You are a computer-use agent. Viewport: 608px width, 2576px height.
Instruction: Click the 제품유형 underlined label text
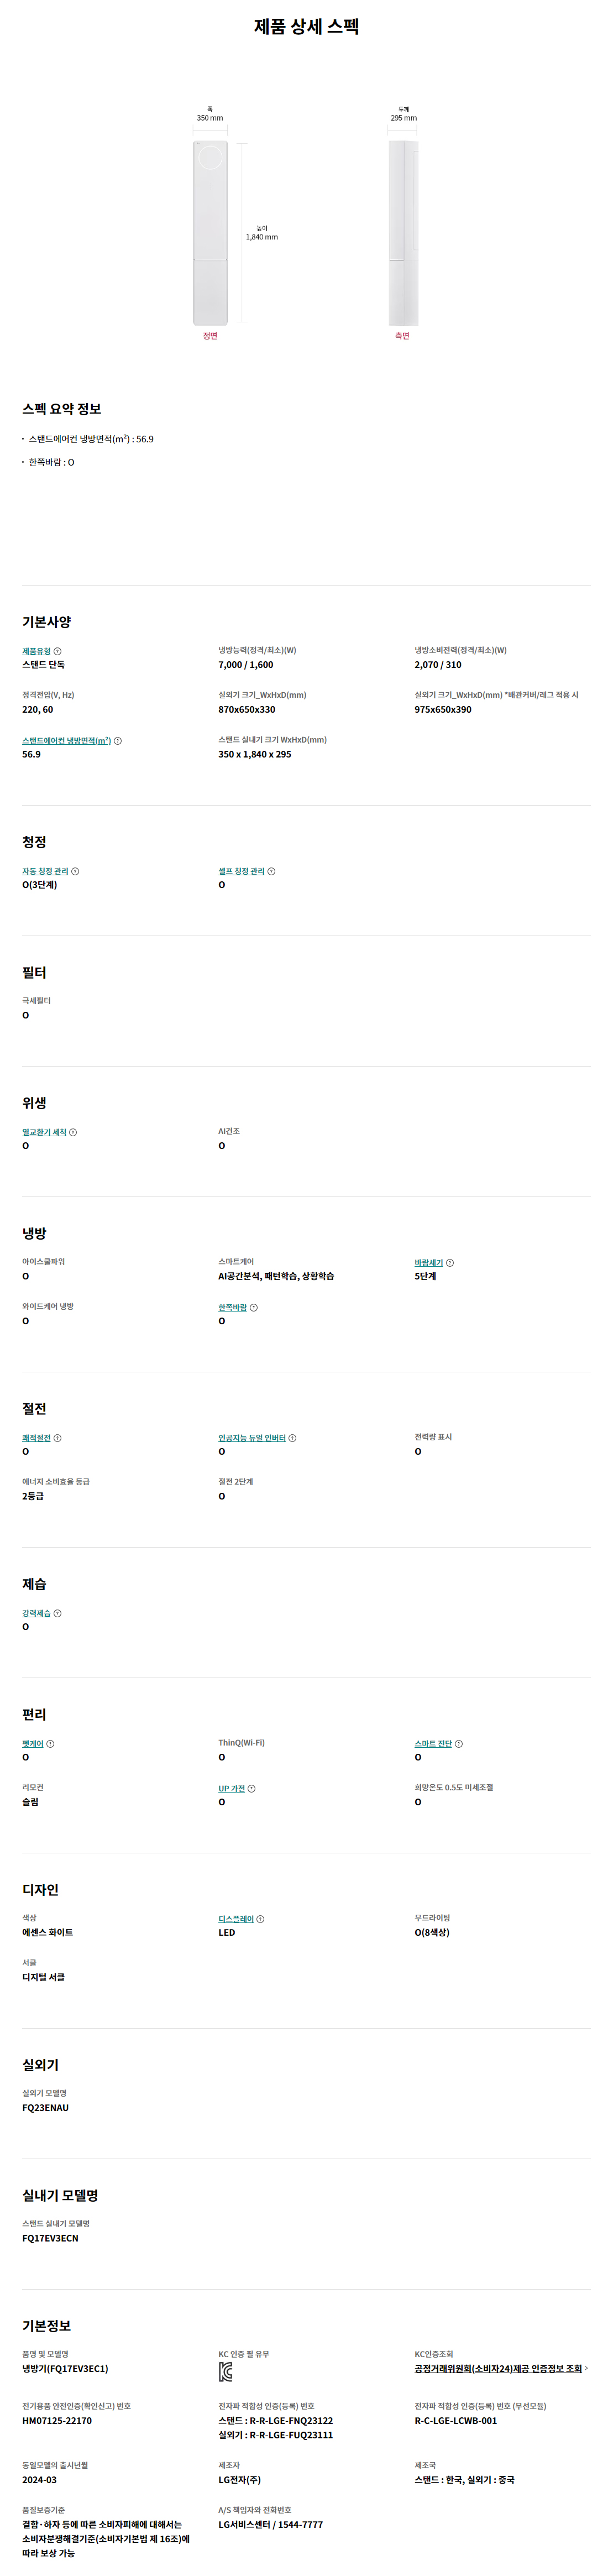tap(36, 651)
